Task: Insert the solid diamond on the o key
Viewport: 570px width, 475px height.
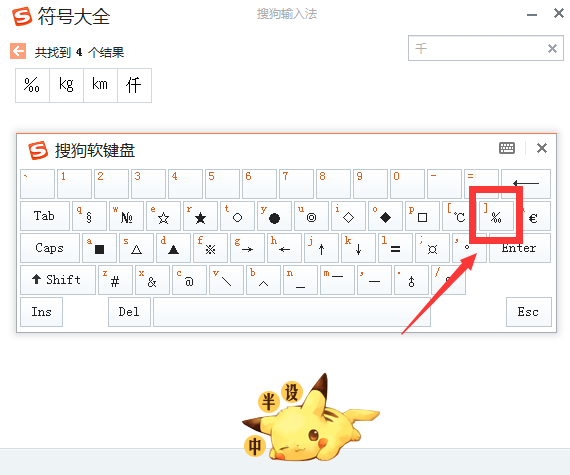Action: click(385, 216)
